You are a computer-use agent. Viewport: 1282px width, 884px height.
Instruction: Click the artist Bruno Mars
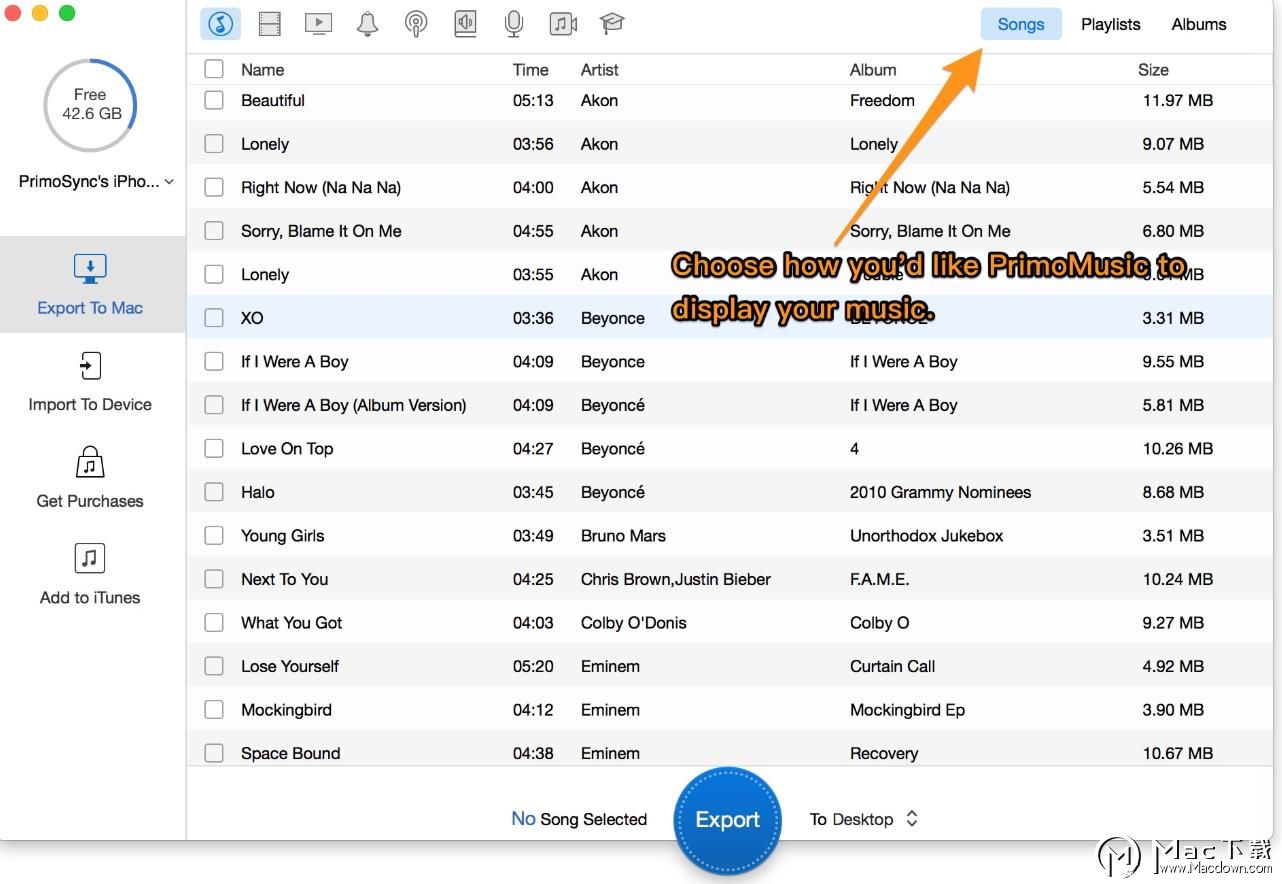623,535
